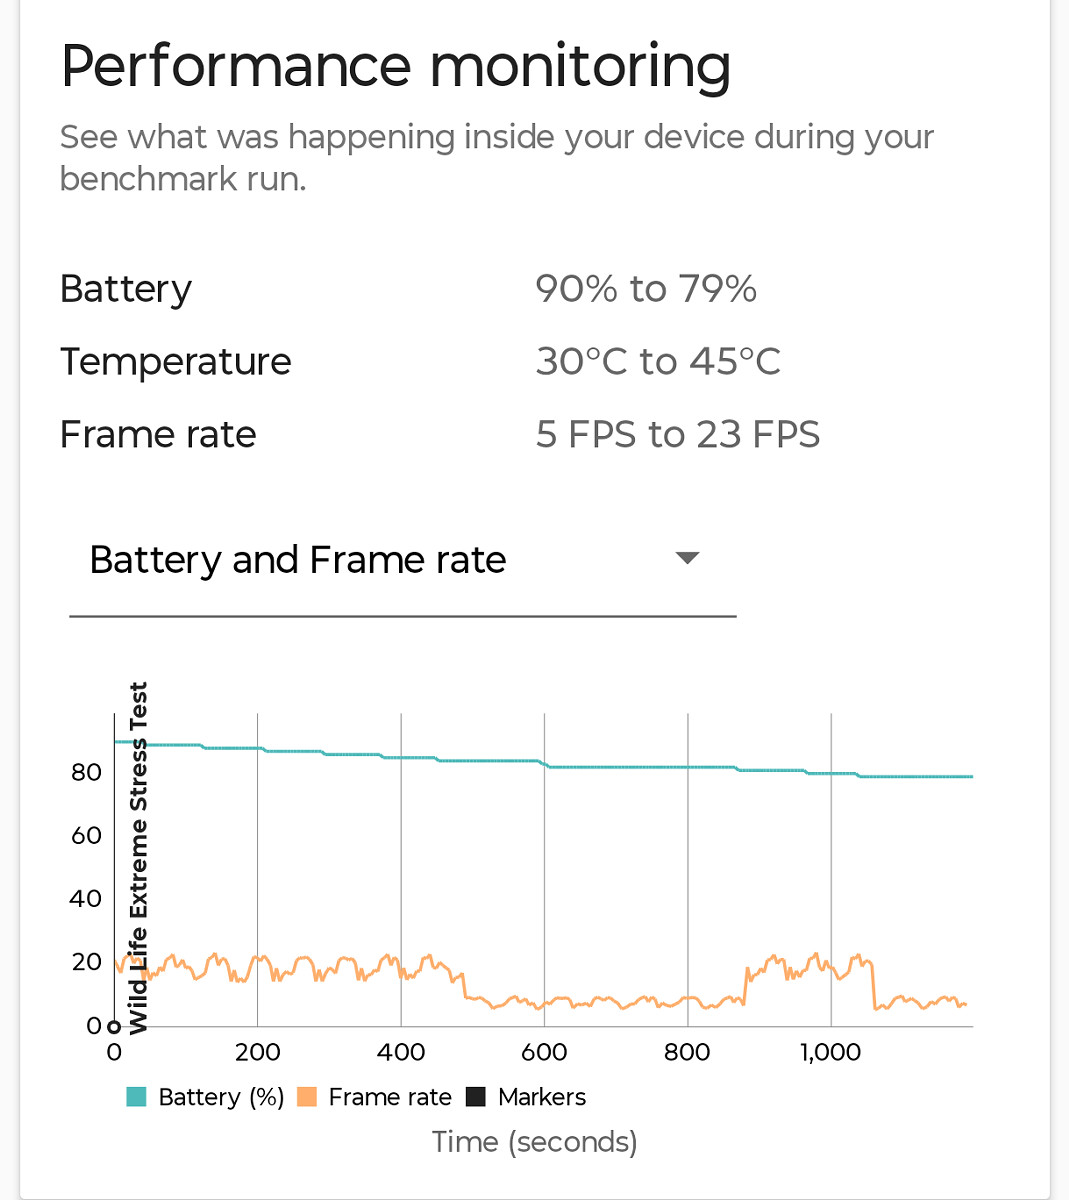1069x1200 pixels.
Task: Tap the '5 FPS to 23 FPS' value
Action: point(678,435)
